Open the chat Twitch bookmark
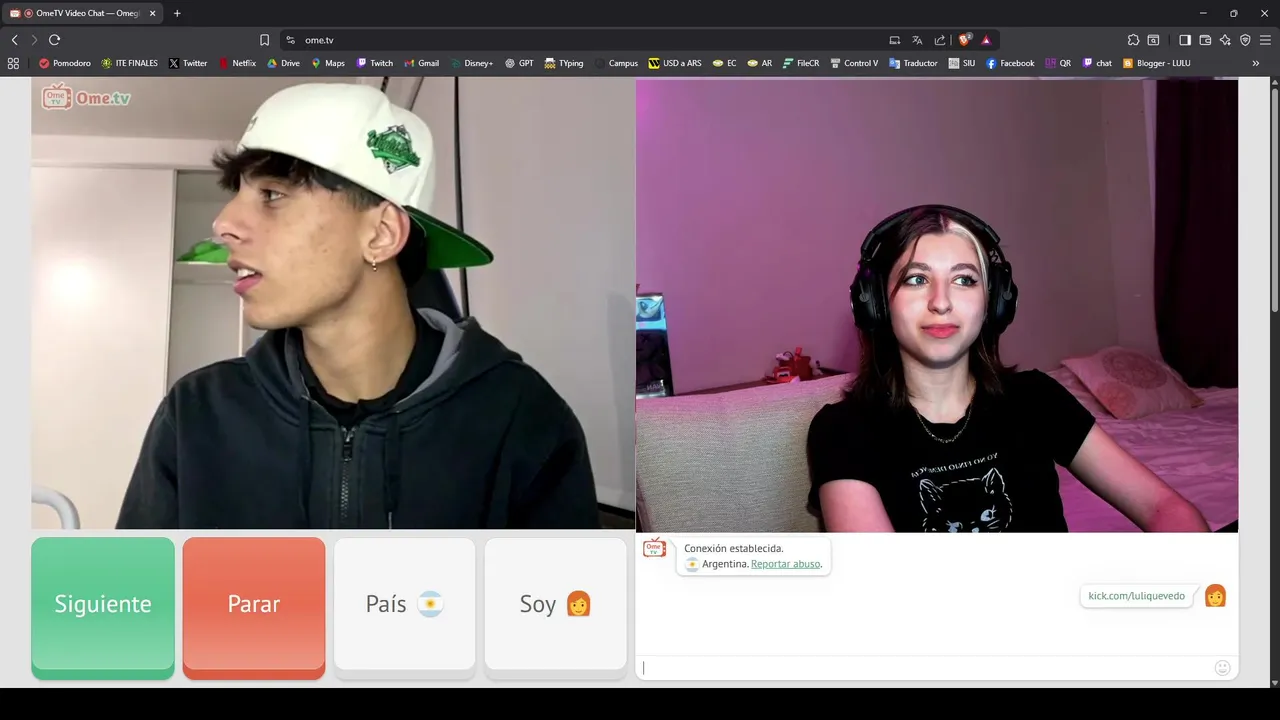The width and height of the screenshot is (1280, 720). tap(1097, 63)
